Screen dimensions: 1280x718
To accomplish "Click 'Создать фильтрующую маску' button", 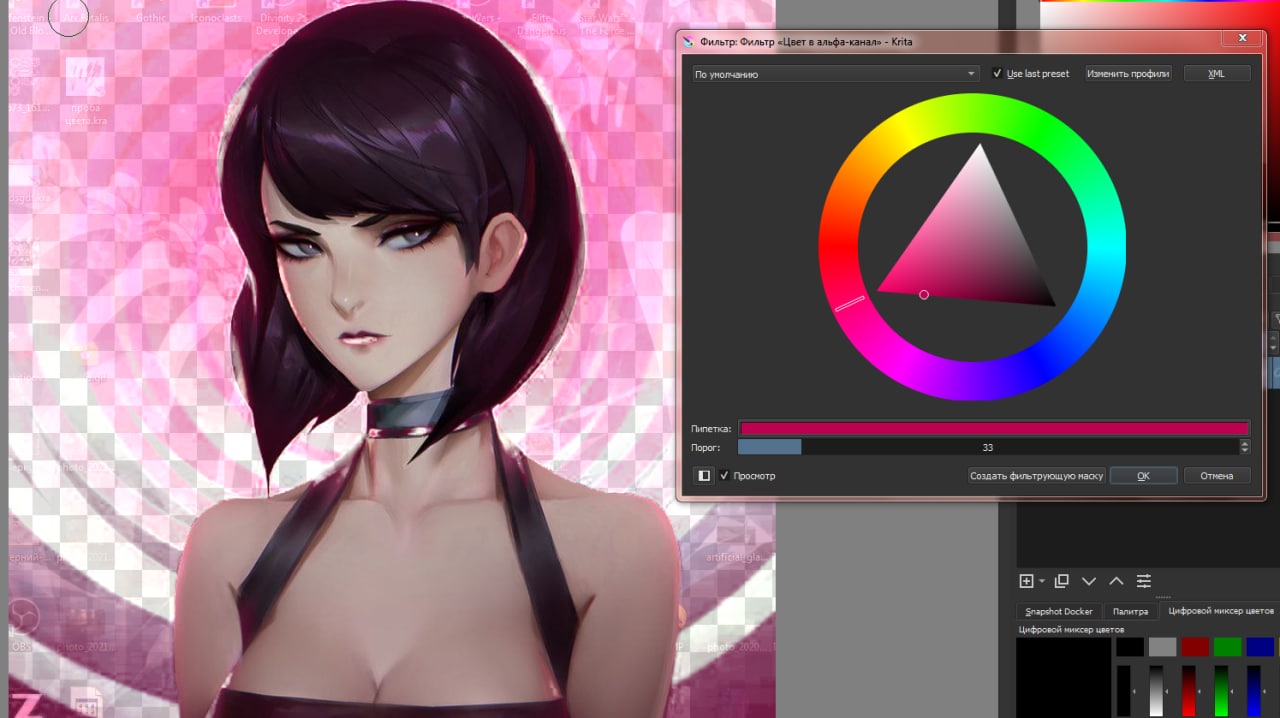I will pos(1036,476).
